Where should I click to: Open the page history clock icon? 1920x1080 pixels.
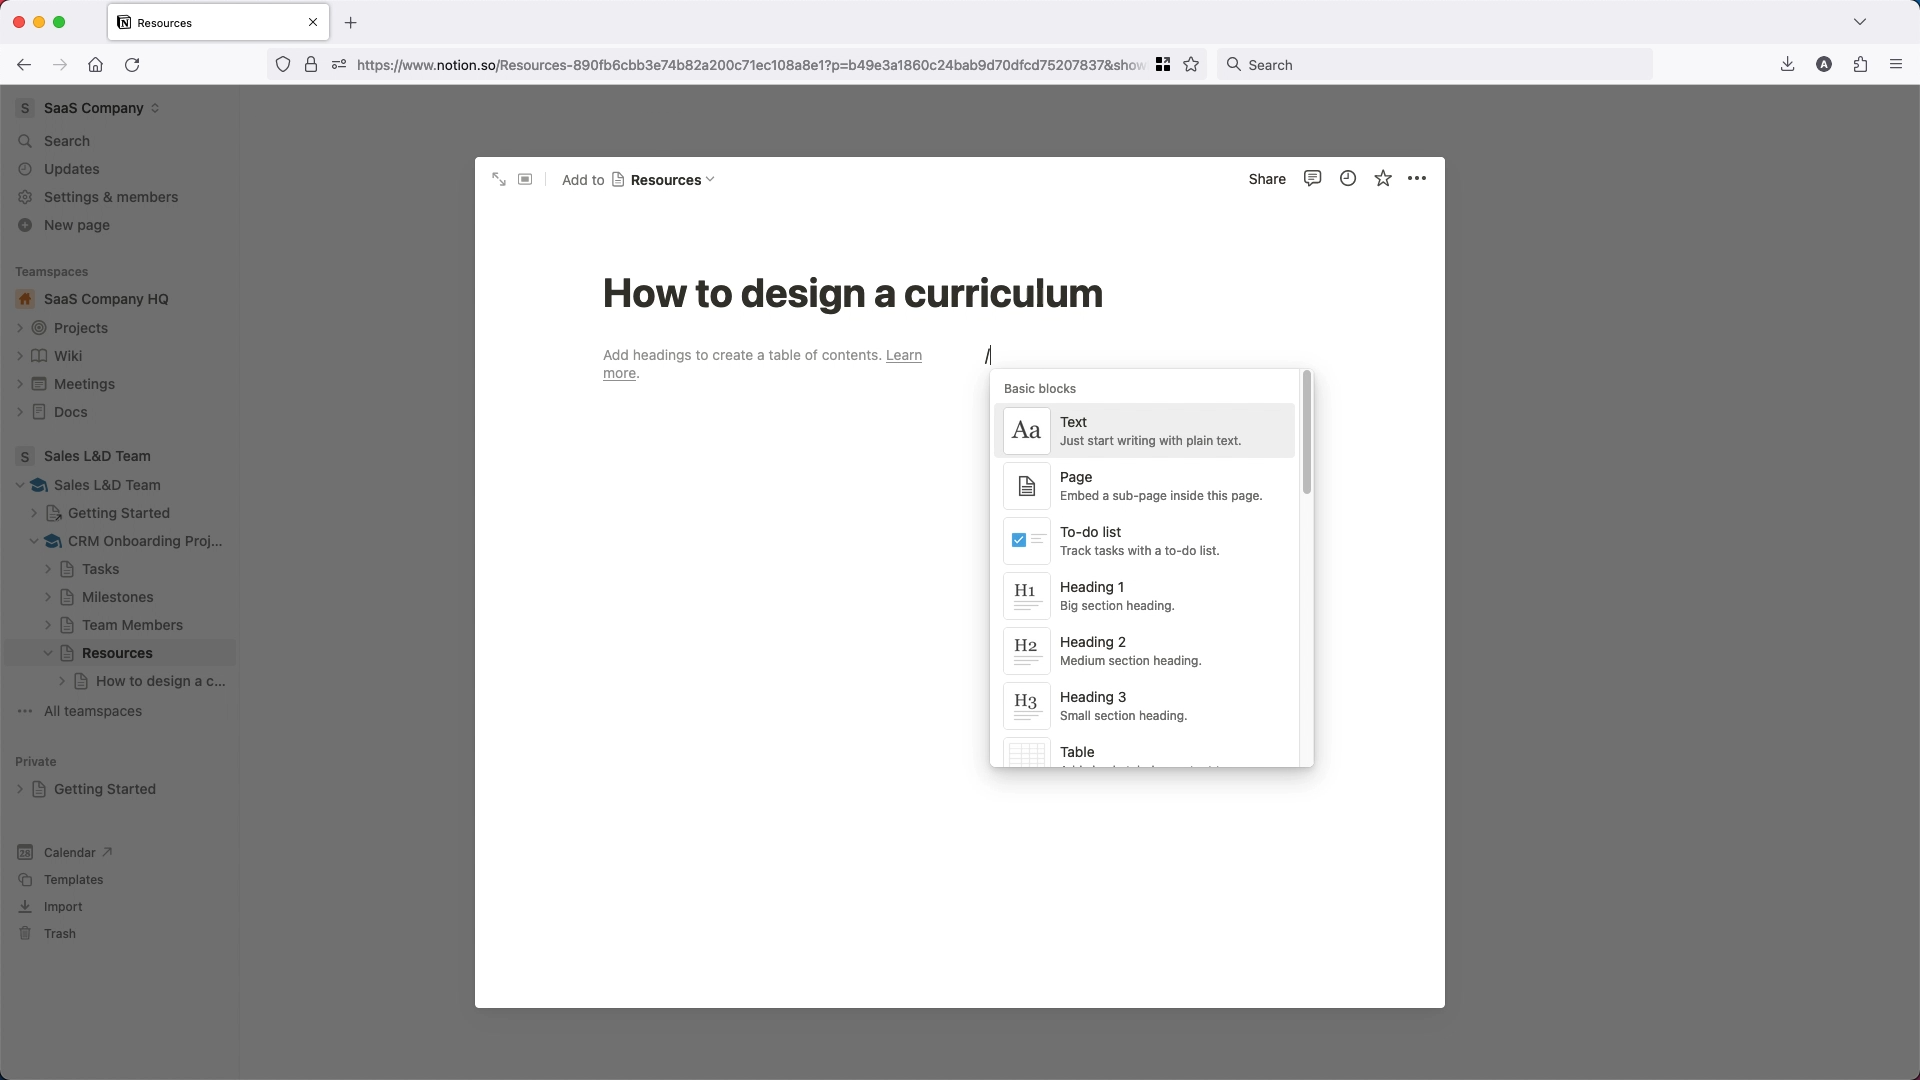(x=1348, y=178)
